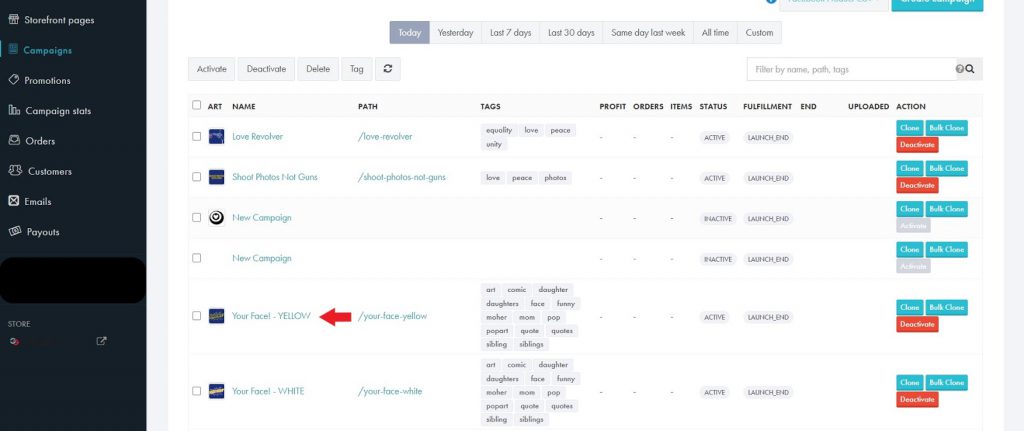Open the /shoot-photos-not-guns path link
Screen dimensions: 1024x431
coord(402,177)
